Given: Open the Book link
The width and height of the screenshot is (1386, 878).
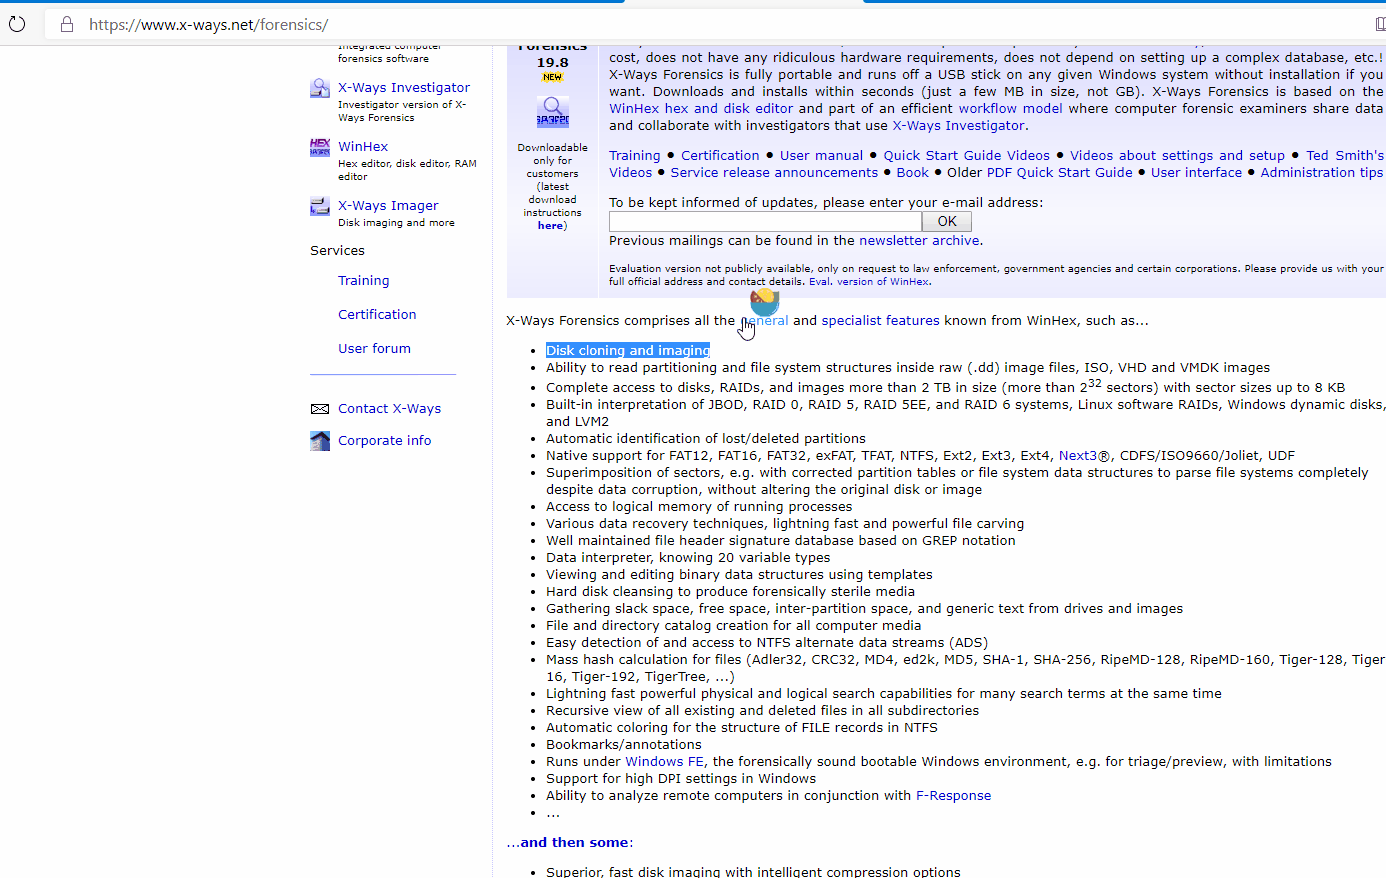Looking at the screenshot, I should click(x=912, y=173).
